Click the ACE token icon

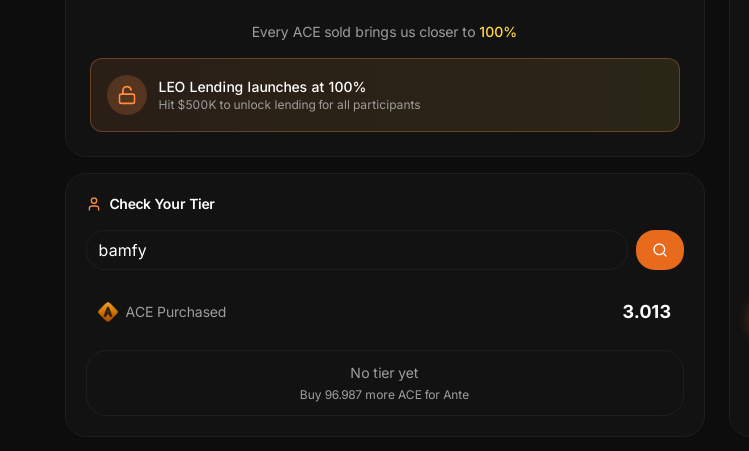(x=108, y=312)
